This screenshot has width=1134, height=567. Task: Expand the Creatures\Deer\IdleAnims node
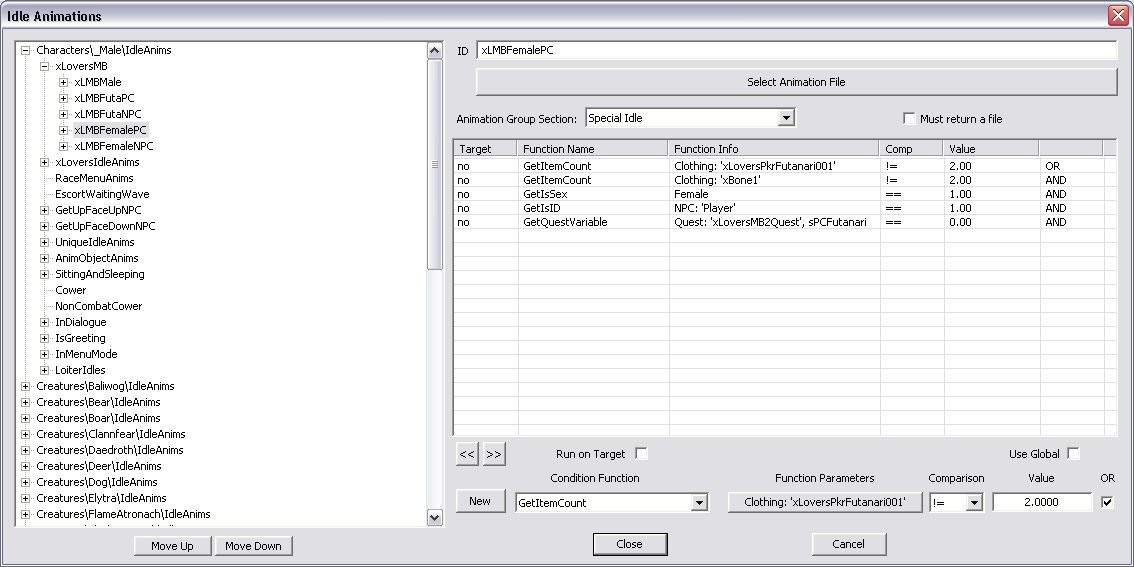(25, 466)
